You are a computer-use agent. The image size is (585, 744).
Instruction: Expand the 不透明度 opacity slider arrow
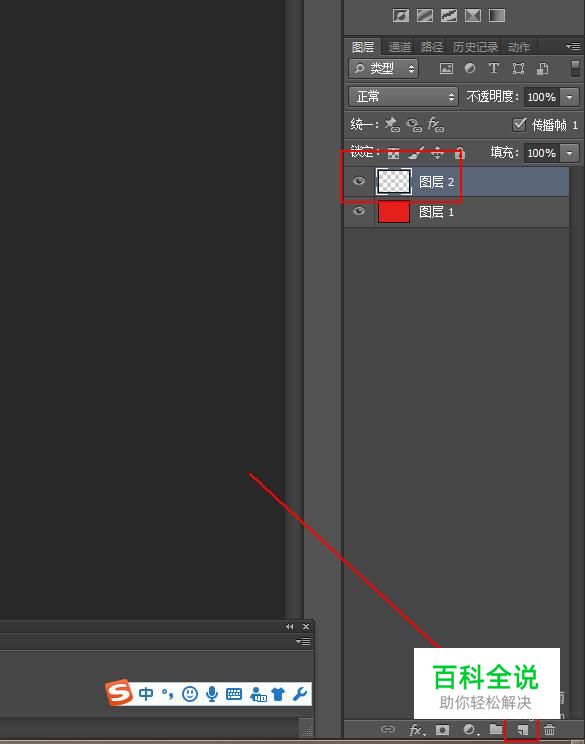(x=569, y=97)
